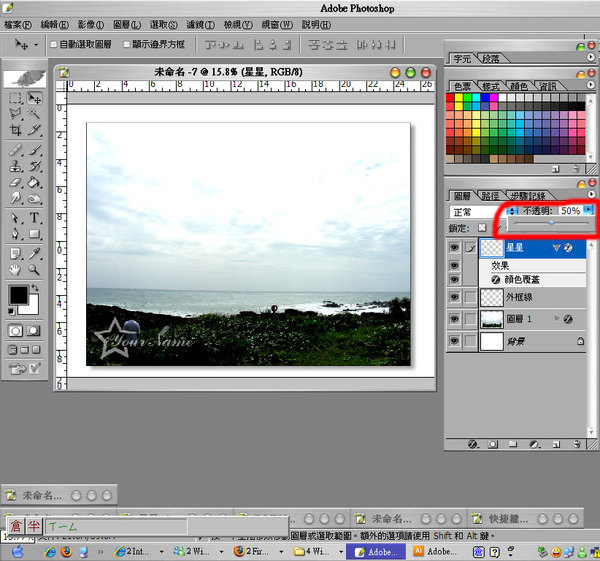
Task: Enable 自動選取圖層 checkbox
Action: [x=54, y=45]
